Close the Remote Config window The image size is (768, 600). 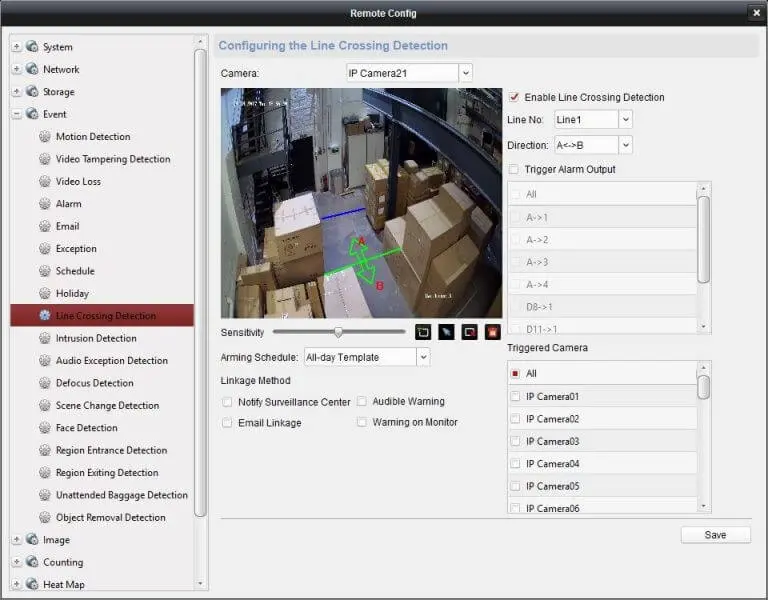pos(755,13)
